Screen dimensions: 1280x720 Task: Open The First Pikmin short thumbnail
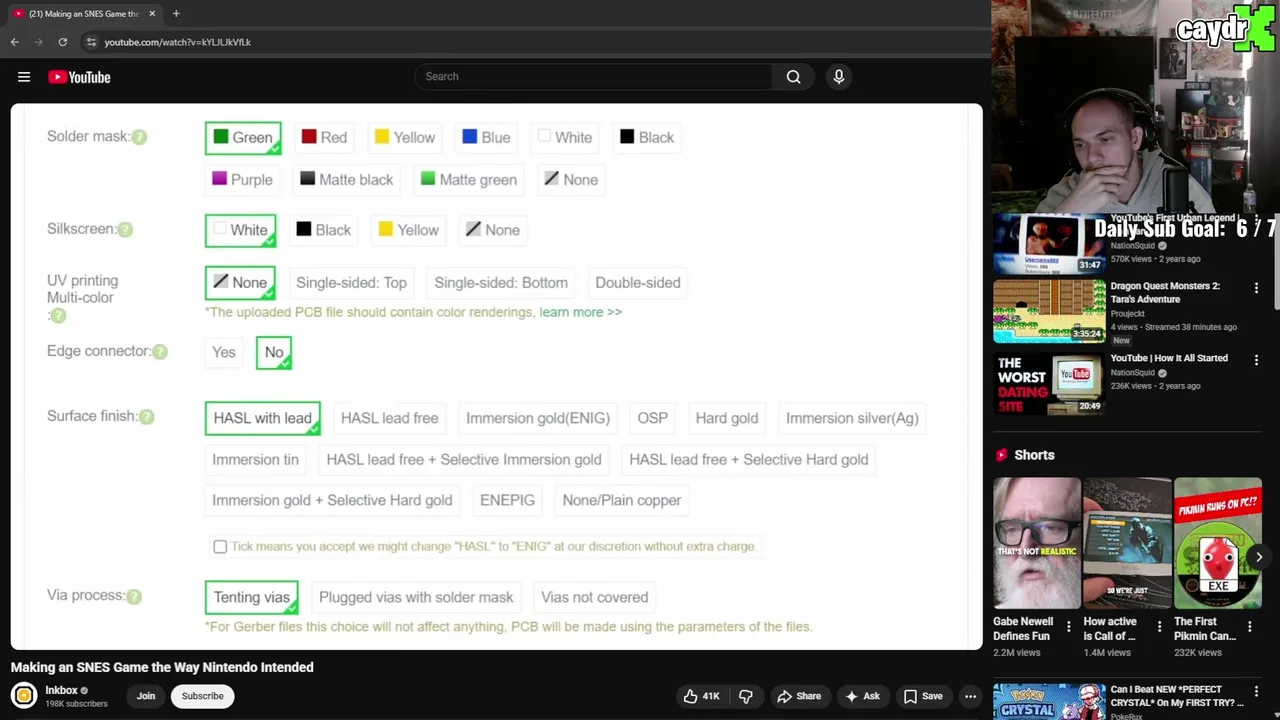click(1218, 543)
